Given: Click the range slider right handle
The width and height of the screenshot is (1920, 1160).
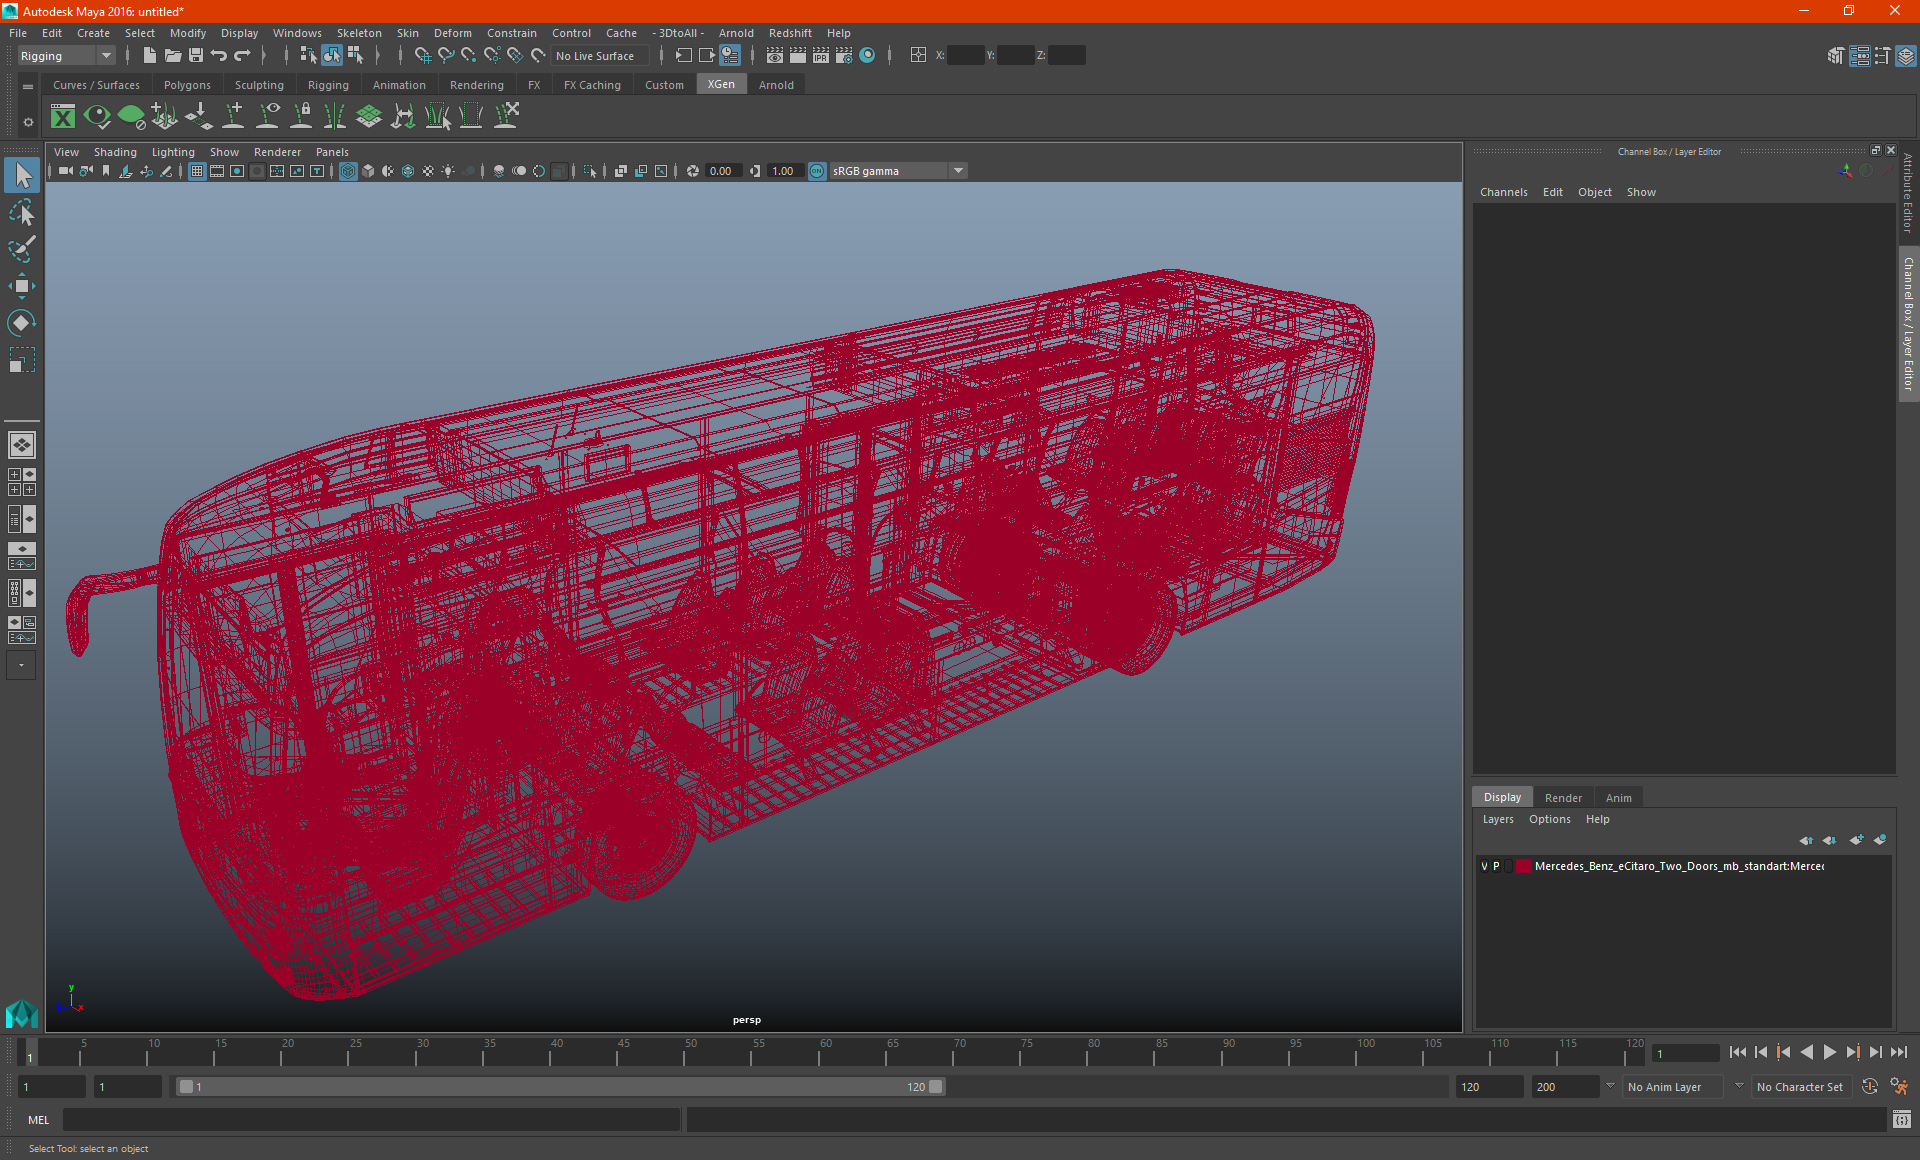Looking at the screenshot, I should tap(935, 1087).
